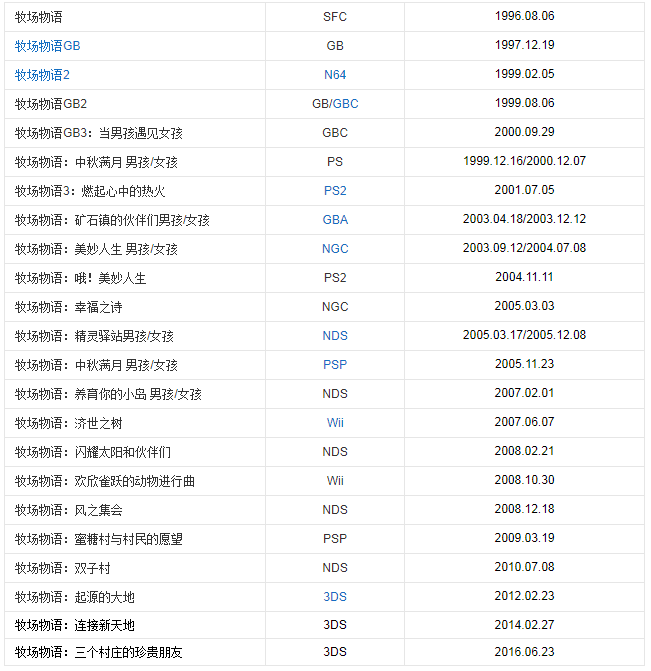Viewport: 651px width, 671px height.
Task: Select the date 2007.06.07
Action: [x=524, y=422]
